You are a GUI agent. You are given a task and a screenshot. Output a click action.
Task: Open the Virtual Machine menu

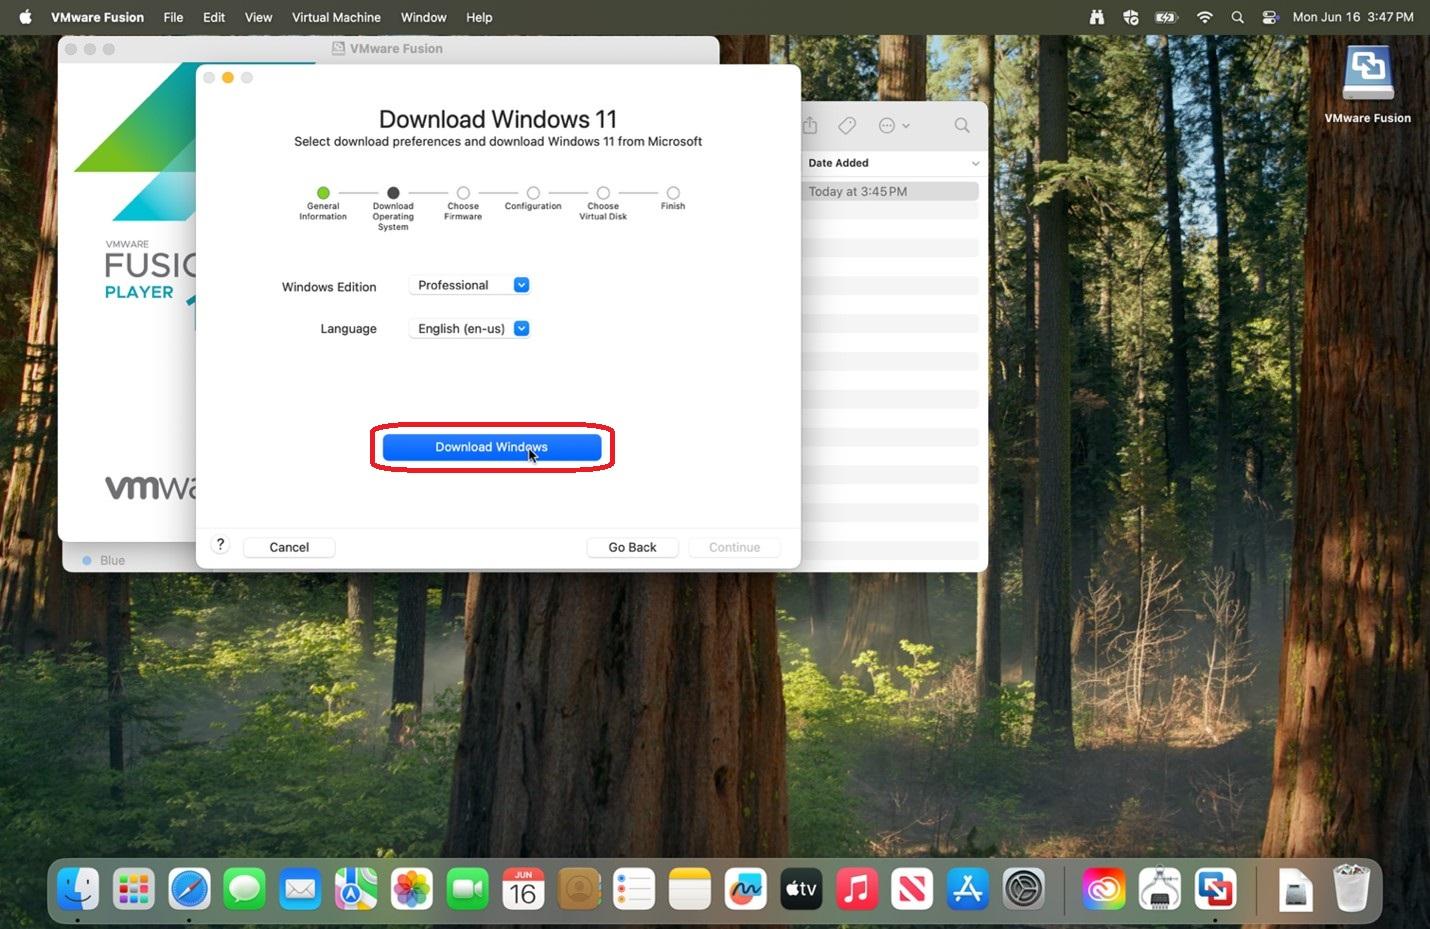coord(336,17)
